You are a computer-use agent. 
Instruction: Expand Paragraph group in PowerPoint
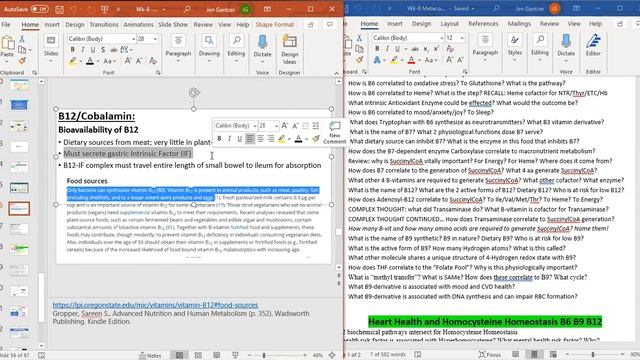pyautogui.click(x=178, y=48)
